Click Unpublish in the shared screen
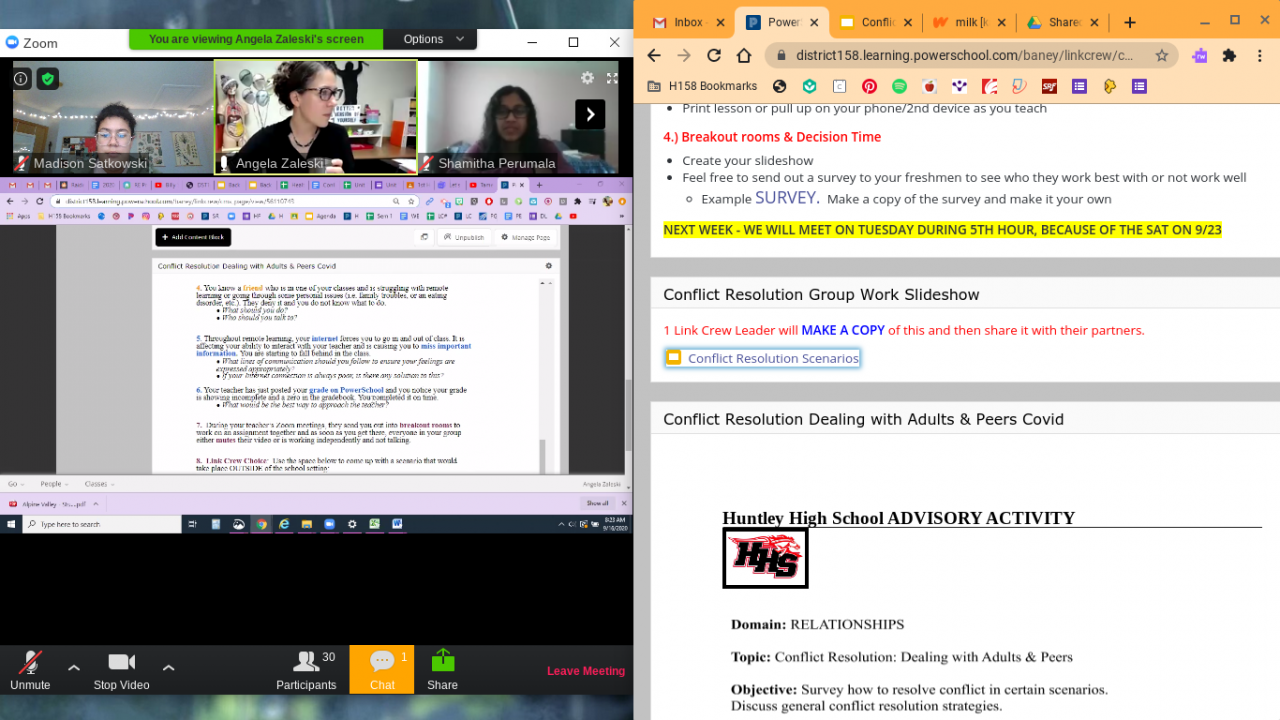Viewport: 1280px width, 720px height. click(466, 238)
